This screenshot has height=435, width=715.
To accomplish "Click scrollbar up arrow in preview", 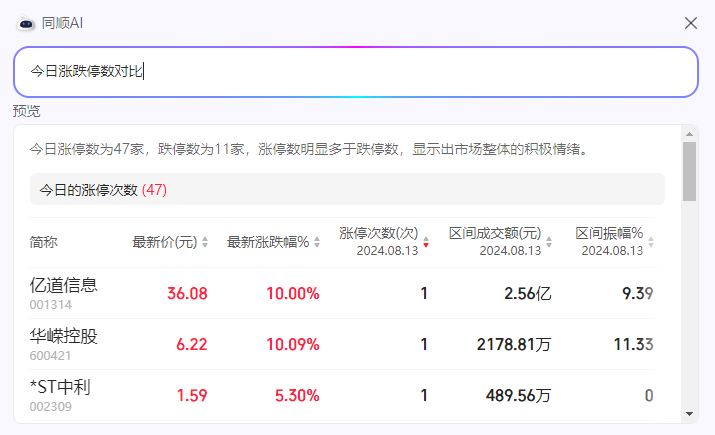I will 689,134.
